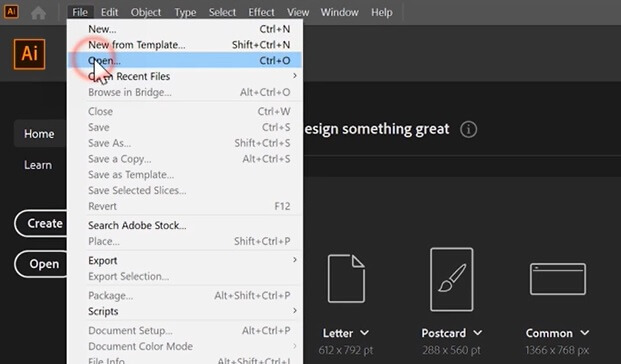Click the home icon in top bar
The image size is (621, 364).
[38, 13]
